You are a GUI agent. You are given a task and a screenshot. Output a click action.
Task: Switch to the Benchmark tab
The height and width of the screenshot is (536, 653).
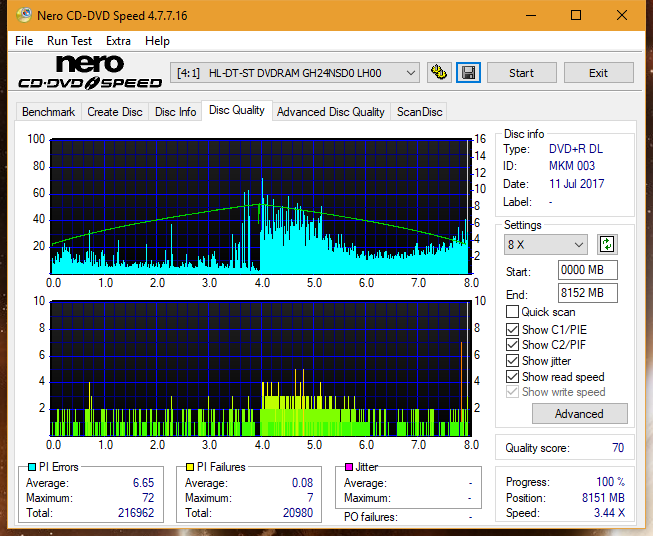(49, 112)
